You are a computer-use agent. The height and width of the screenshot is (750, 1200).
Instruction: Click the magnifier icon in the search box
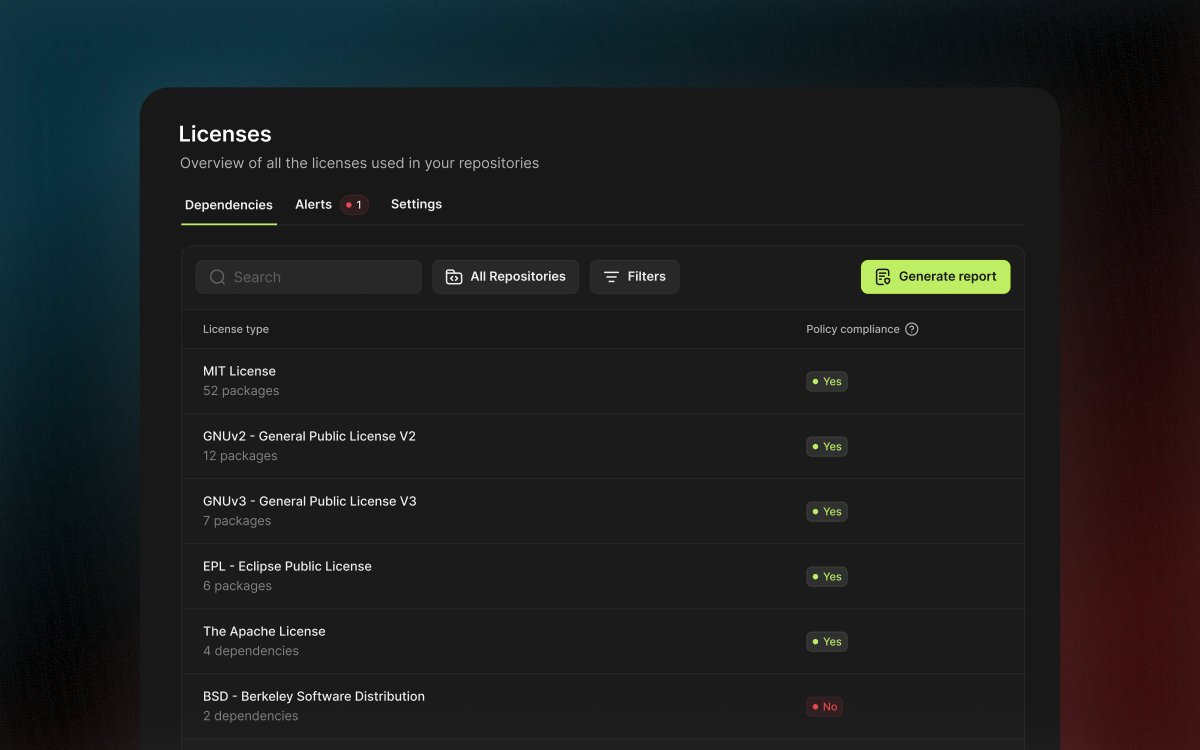click(217, 277)
